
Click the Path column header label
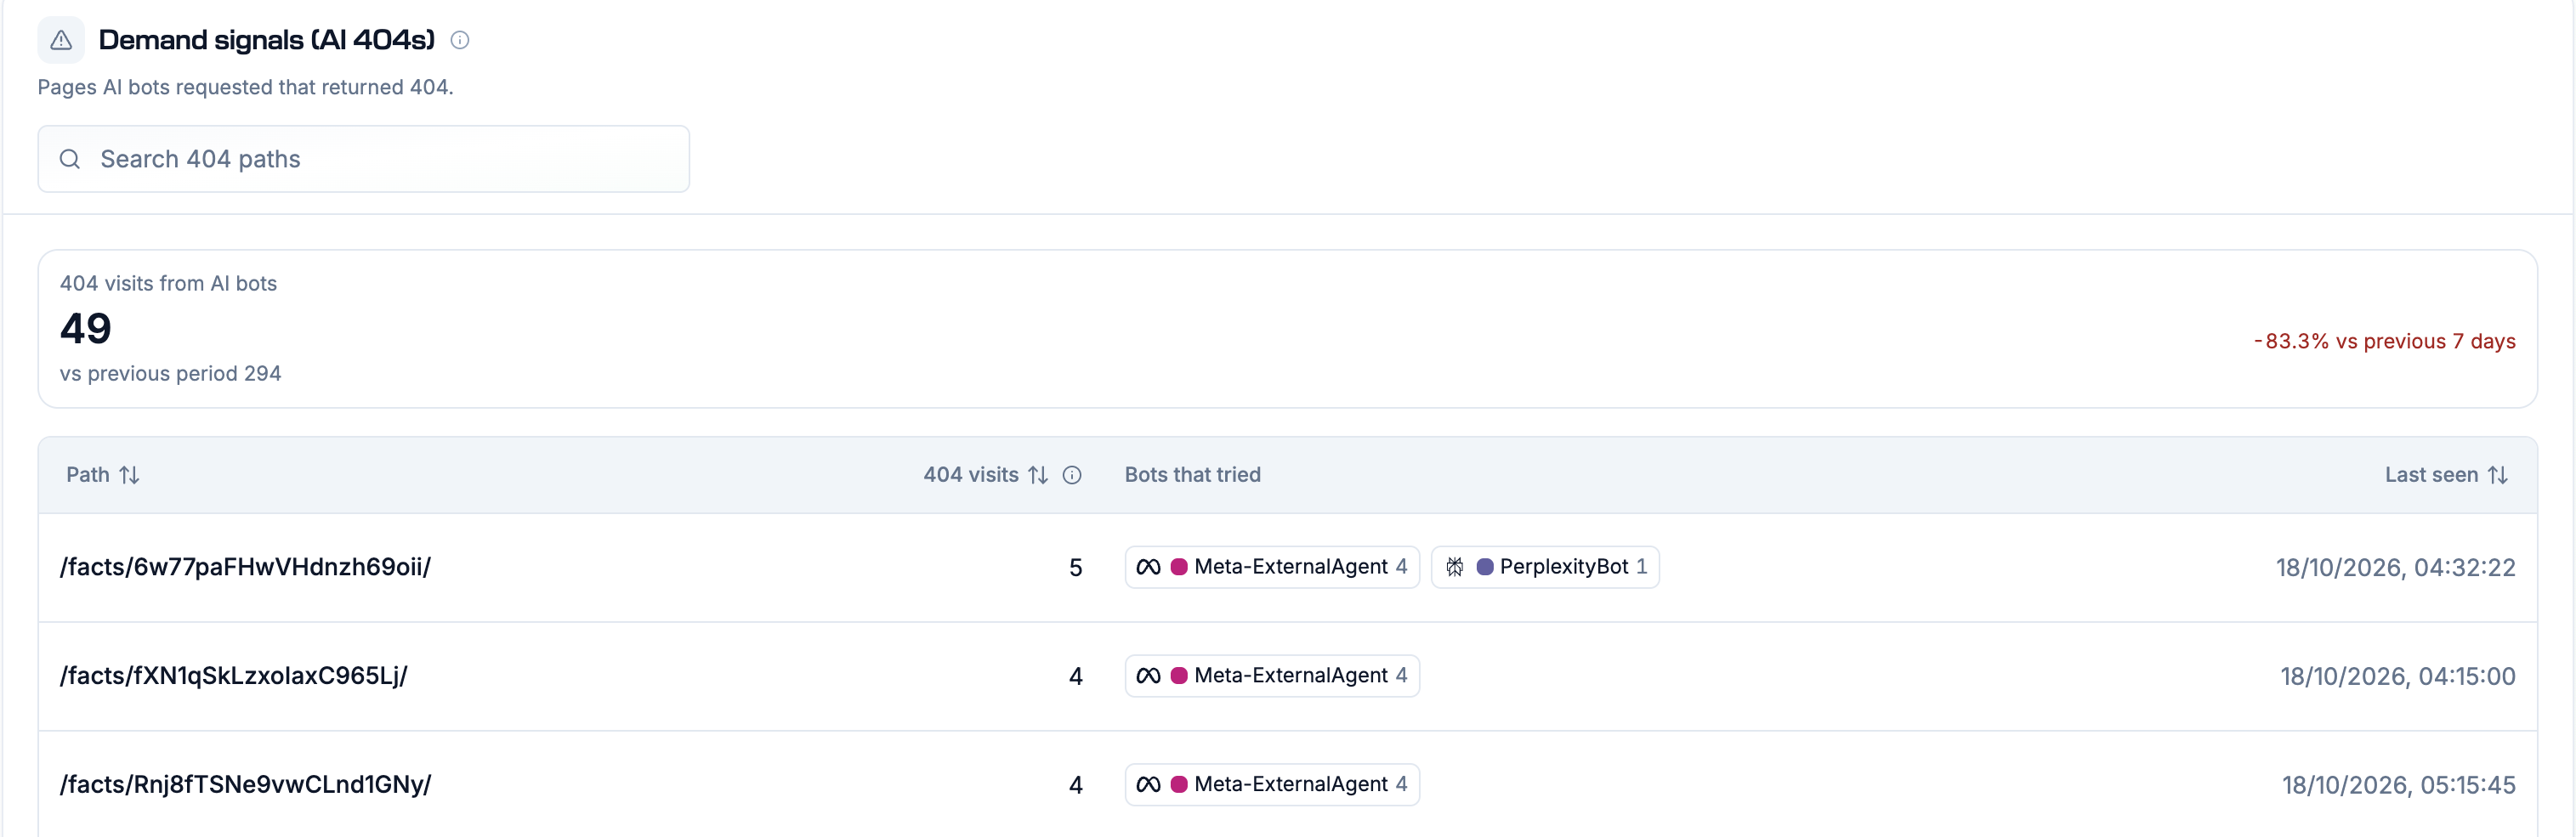[x=88, y=475]
